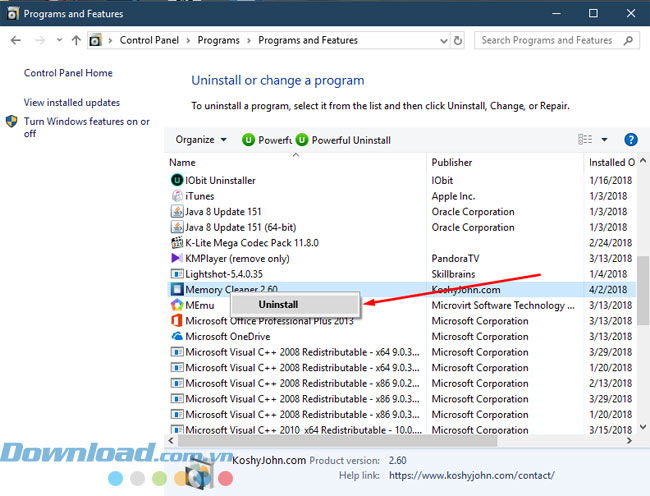Viewport: 650px width, 496px height.
Task: Open the koshyjohn.com contact help link
Action: (471, 475)
